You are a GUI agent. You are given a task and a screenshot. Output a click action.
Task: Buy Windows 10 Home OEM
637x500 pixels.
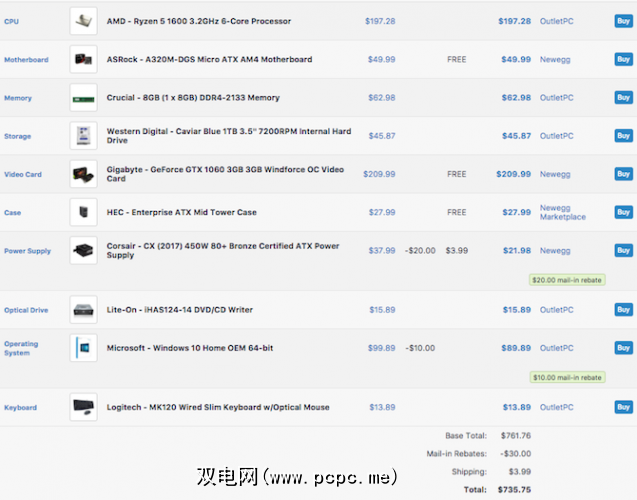(x=624, y=348)
